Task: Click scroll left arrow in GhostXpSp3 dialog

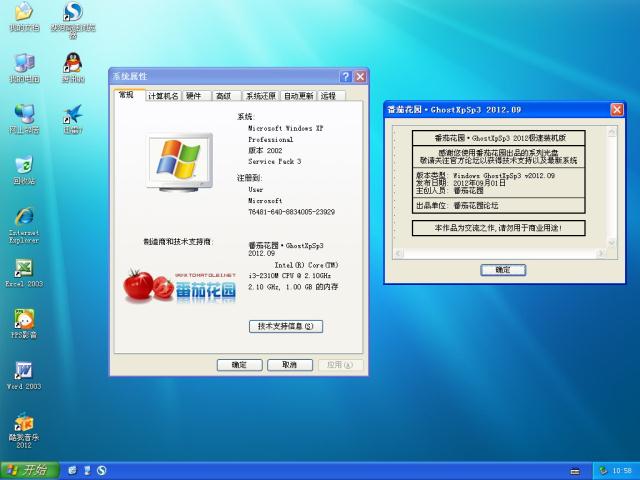Action: pyautogui.click(x=398, y=254)
